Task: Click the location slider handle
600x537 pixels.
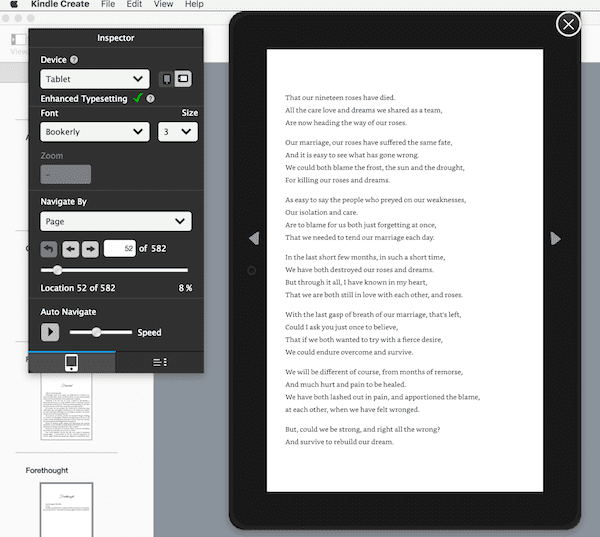Action: click(57, 270)
